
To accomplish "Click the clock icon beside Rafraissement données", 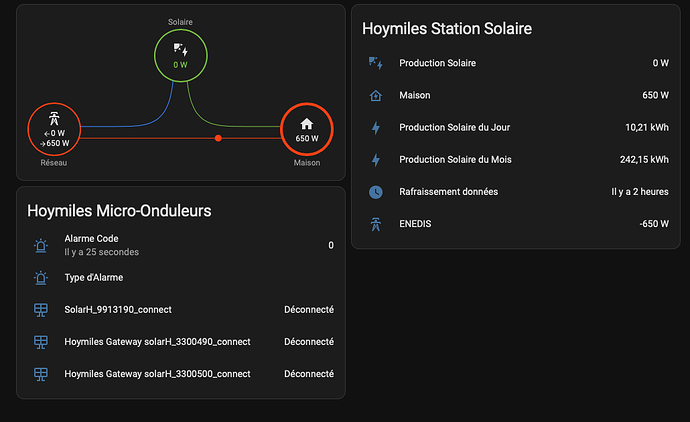I will tap(375, 192).
